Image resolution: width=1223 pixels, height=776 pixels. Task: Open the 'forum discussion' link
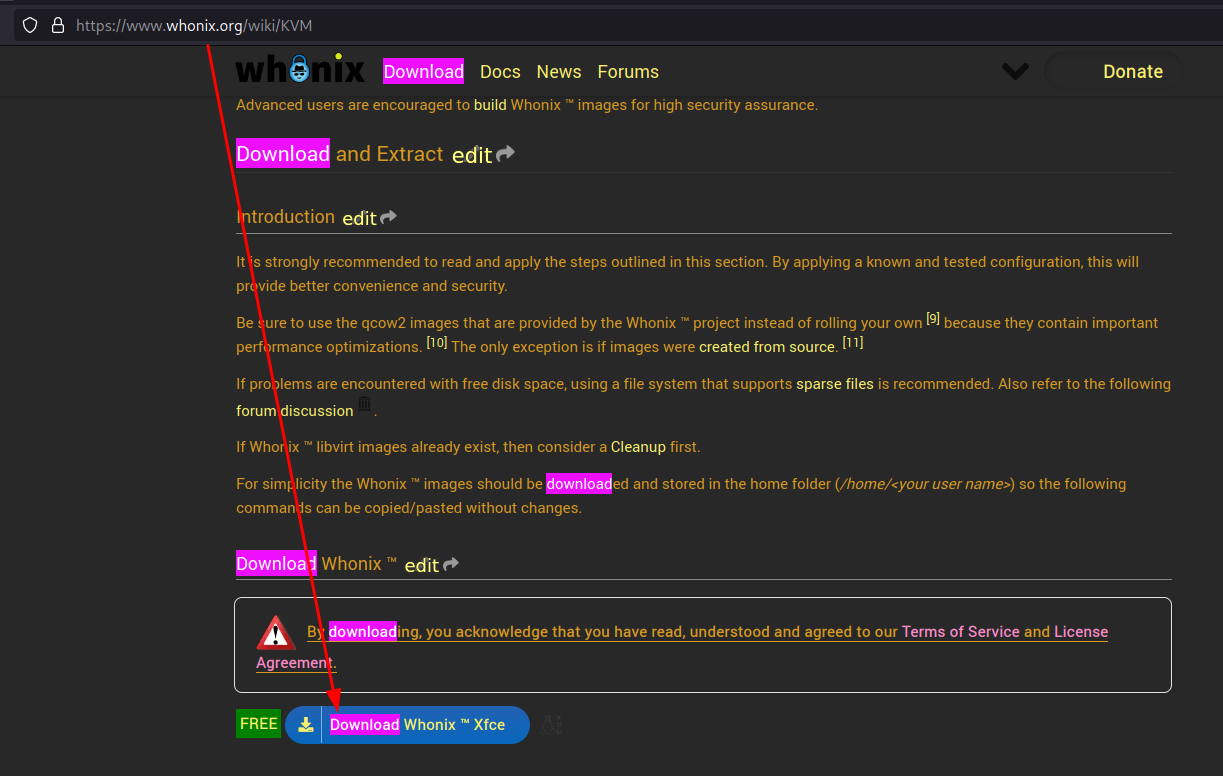[x=295, y=411]
